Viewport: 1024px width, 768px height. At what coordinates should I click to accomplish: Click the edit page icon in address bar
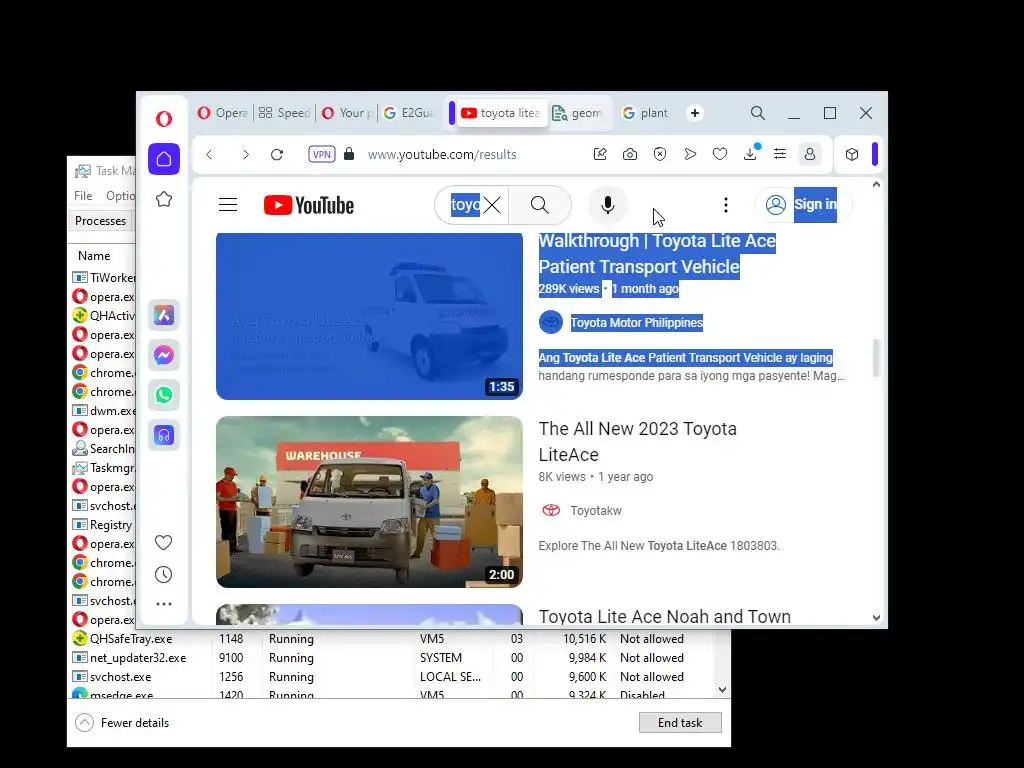[x=600, y=154]
